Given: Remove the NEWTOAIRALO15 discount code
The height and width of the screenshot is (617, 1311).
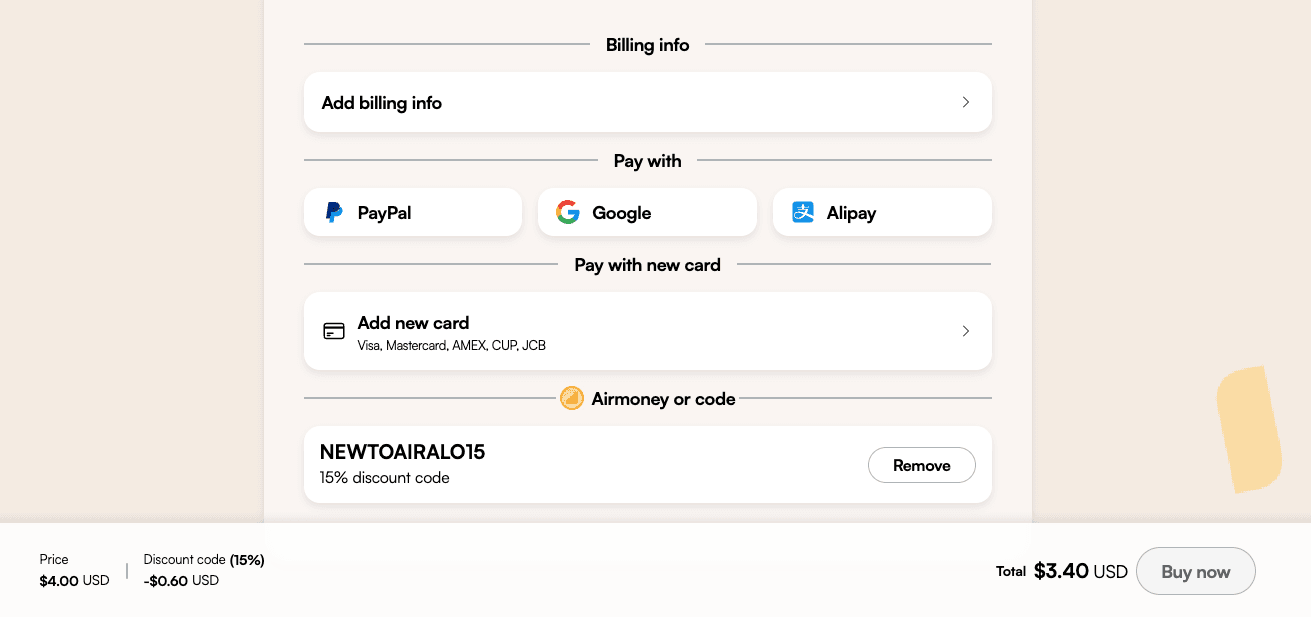Looking at the screenshot, I should coord(921,465).
